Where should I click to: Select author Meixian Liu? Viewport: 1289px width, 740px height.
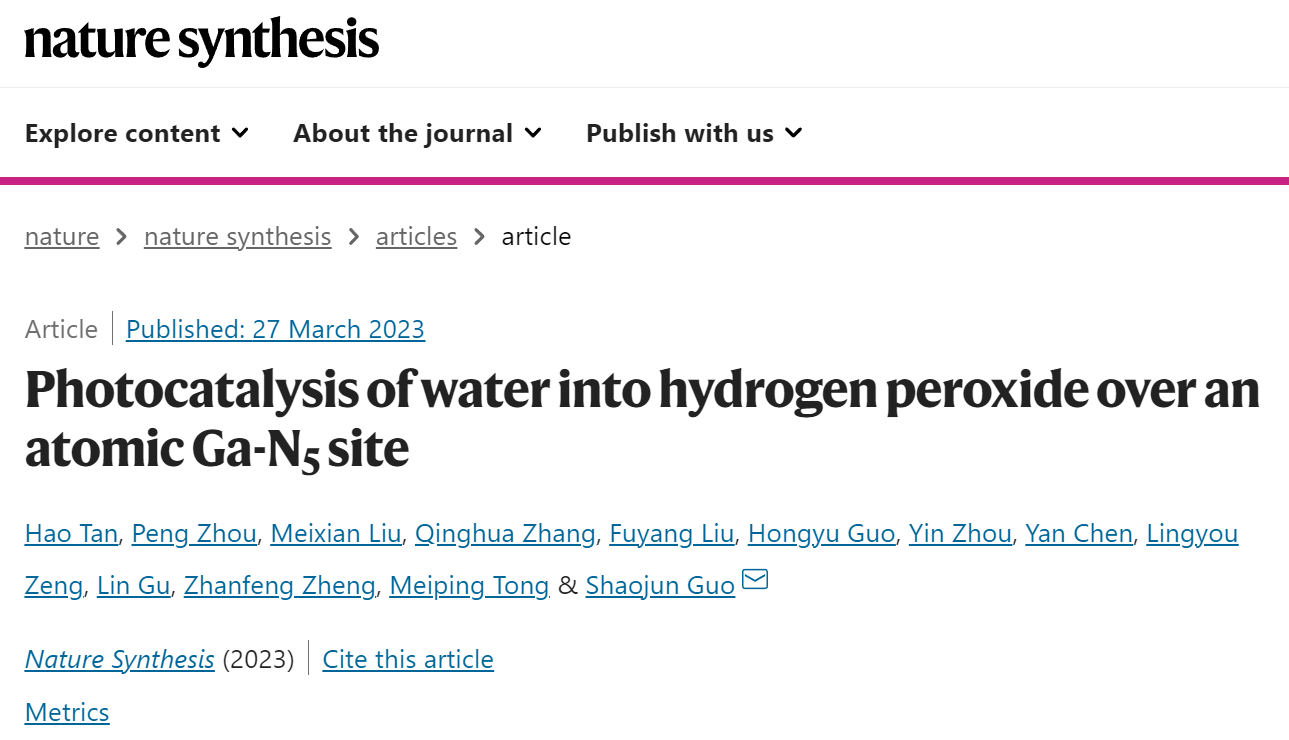[x=336, y=534]
